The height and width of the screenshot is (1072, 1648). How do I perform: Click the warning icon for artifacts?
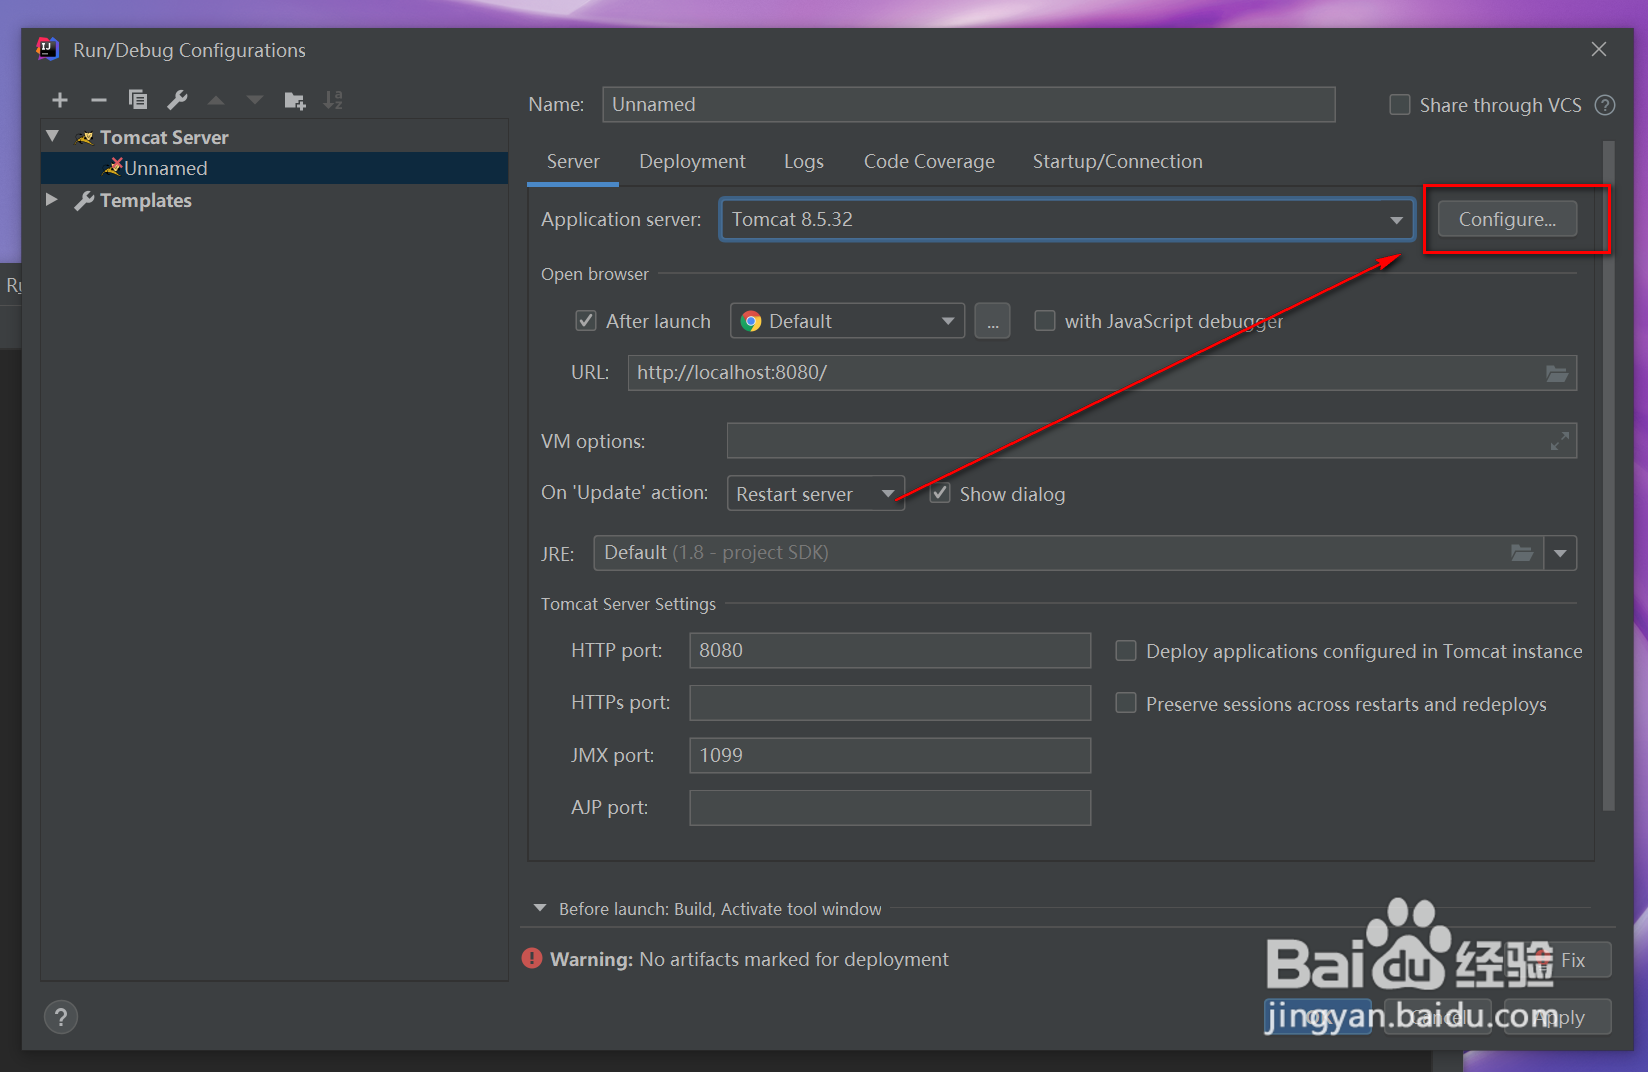pos(532,959)
